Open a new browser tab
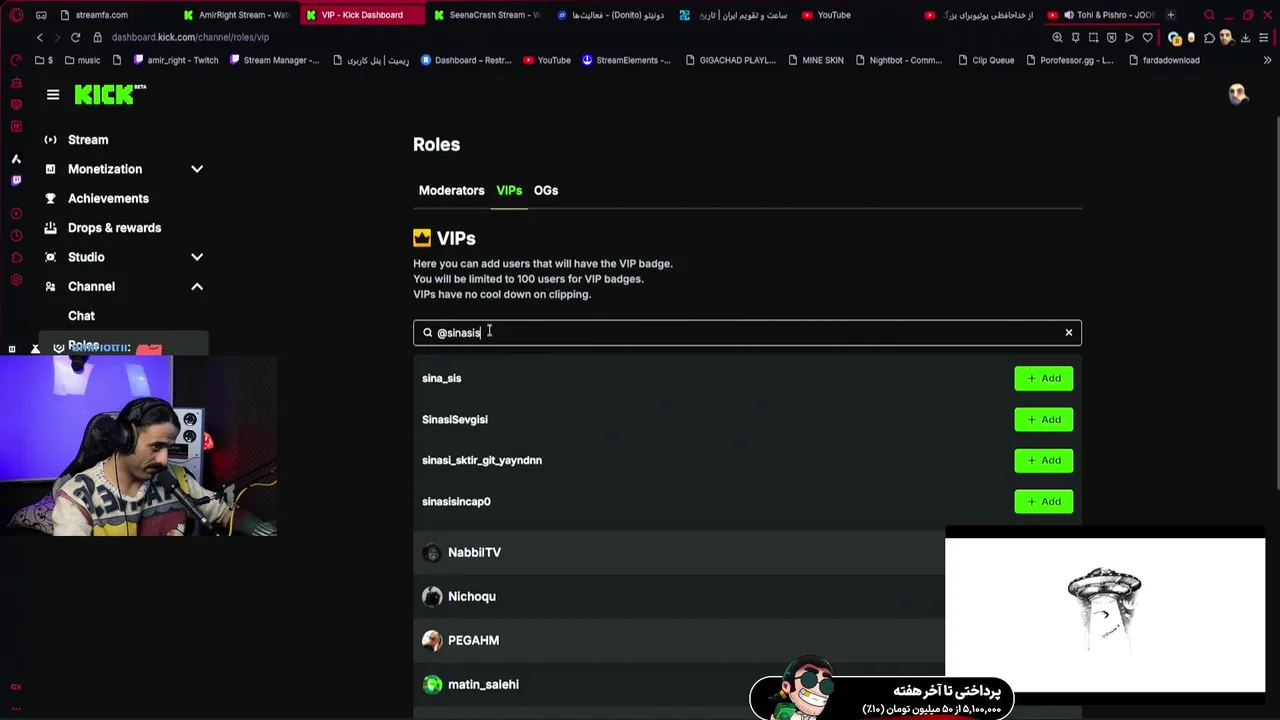 click(x=1171, y=15)
